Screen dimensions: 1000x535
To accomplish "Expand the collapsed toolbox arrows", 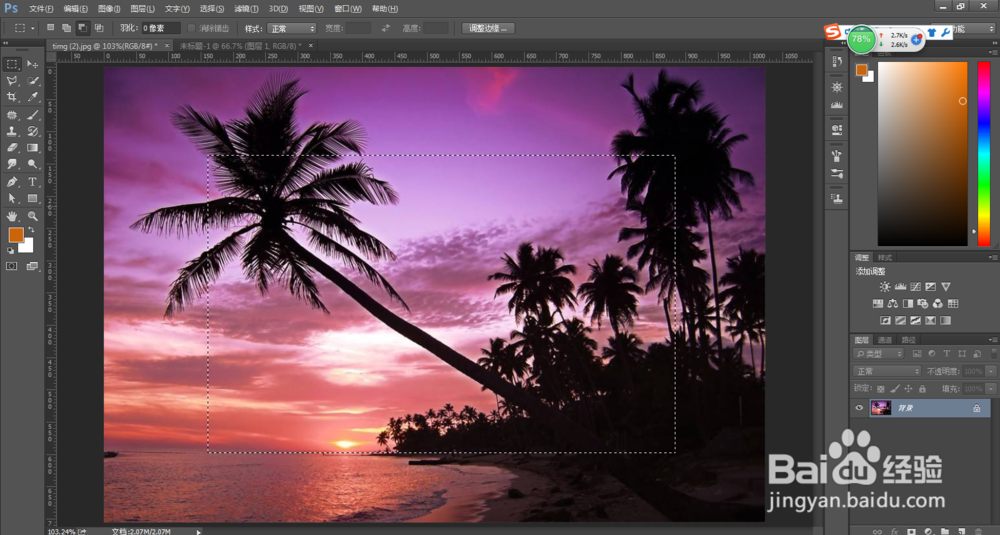I will click(x=6, y=43).
